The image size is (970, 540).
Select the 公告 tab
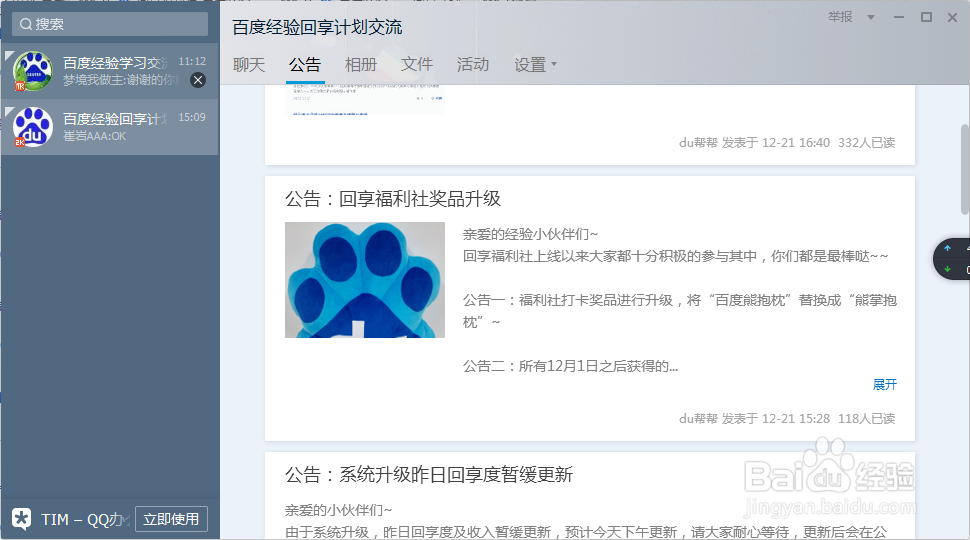[304, 64]
